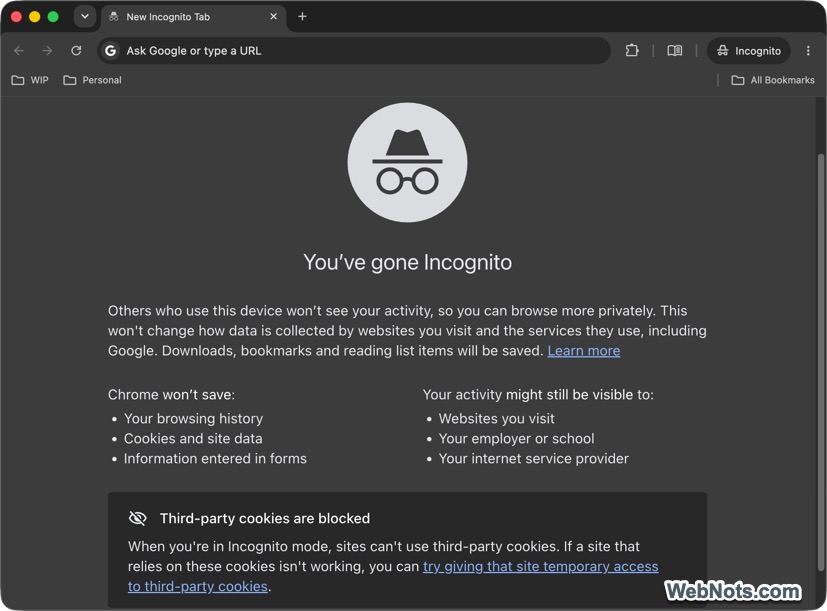The image size is (827, 611).
Task: Click the Incognito profile button
Action: tap(748, 51)
